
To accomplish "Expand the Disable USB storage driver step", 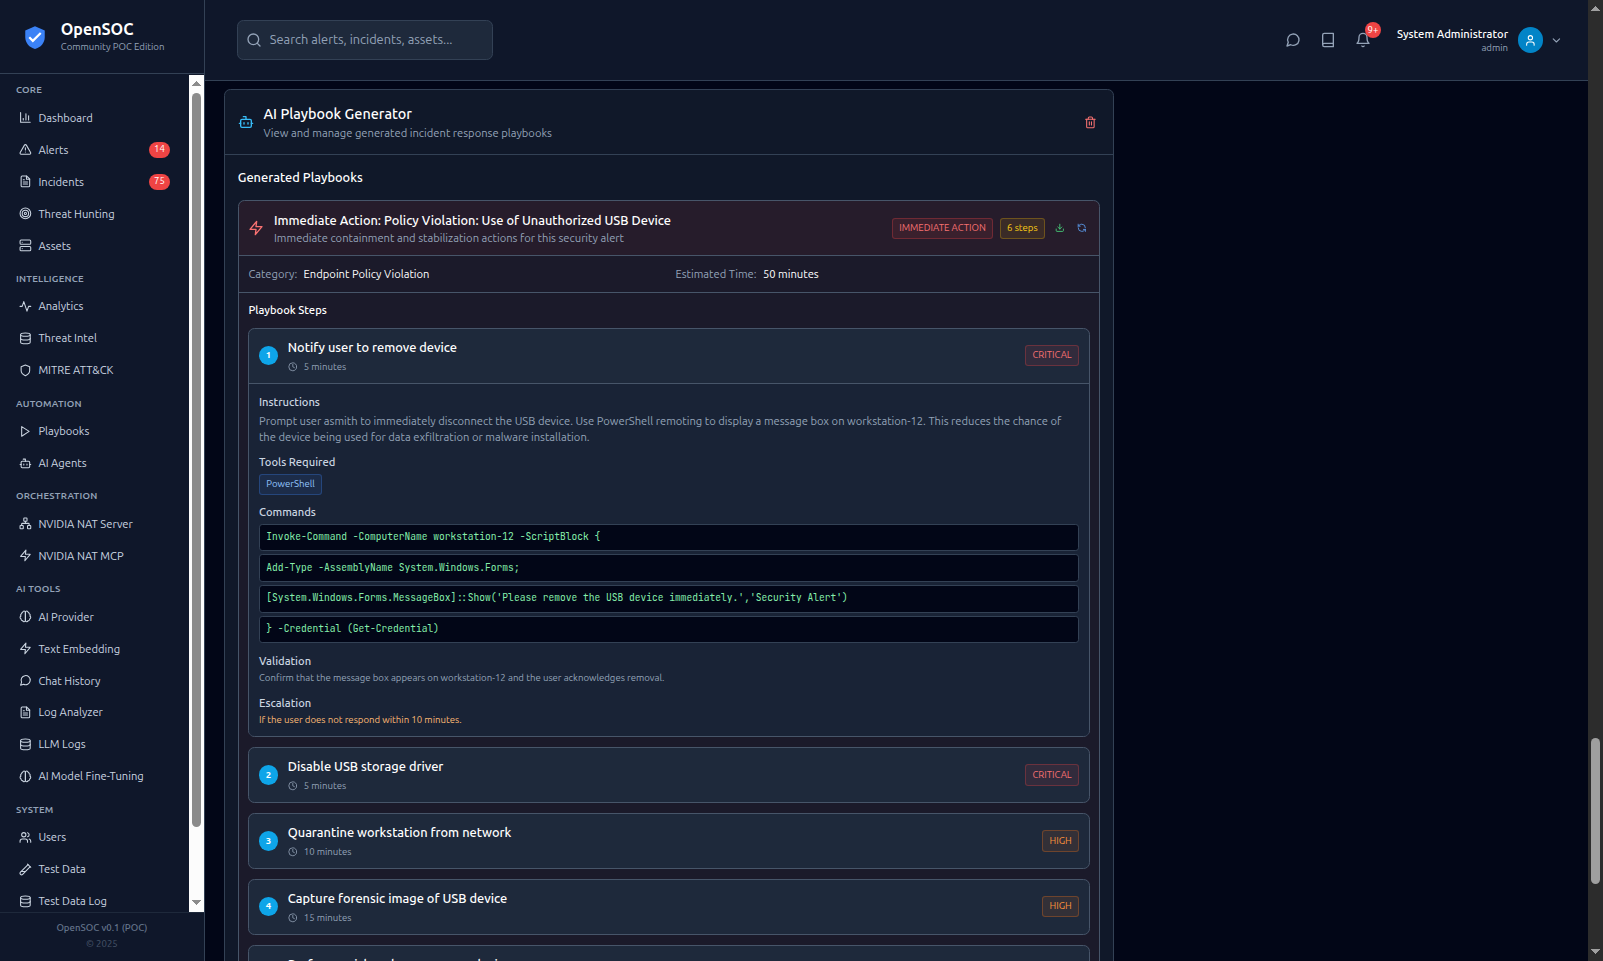I will 668,775.
